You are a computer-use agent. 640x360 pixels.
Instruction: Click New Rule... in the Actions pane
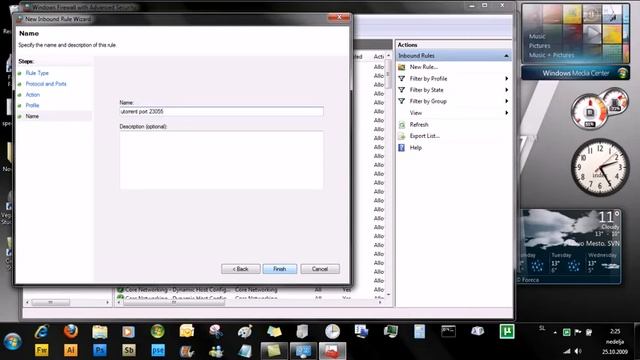click(423, 67)
